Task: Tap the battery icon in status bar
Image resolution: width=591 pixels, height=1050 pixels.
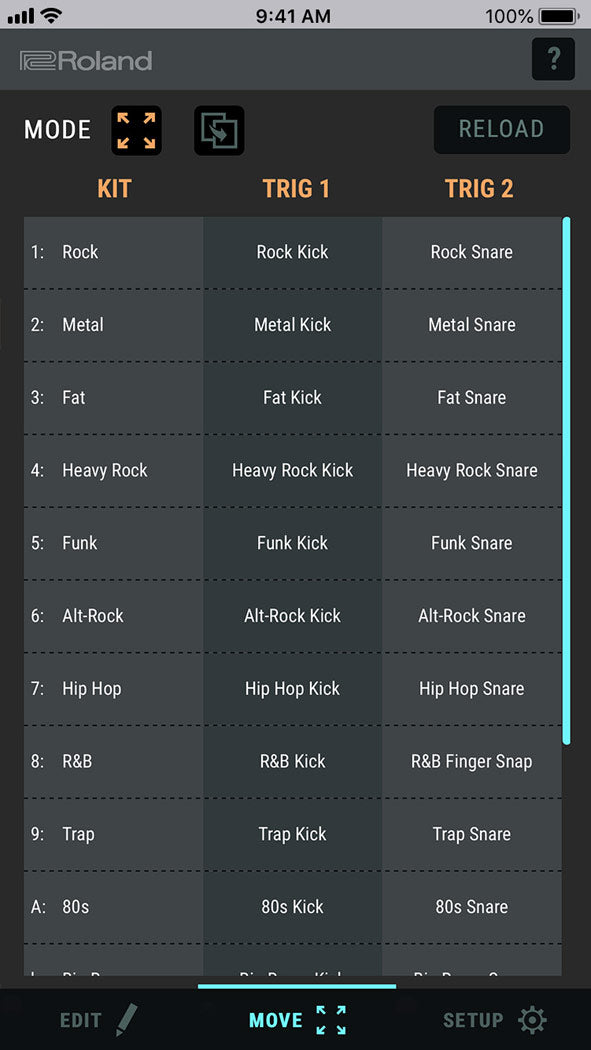Action: pyautogui.click(x=560, y=16)
